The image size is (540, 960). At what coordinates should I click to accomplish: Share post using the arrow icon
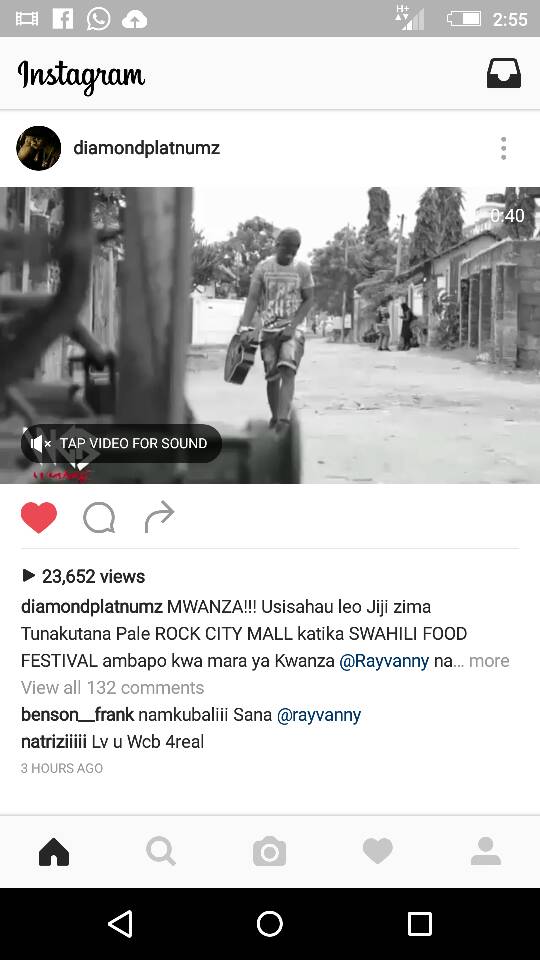point(159,517)
